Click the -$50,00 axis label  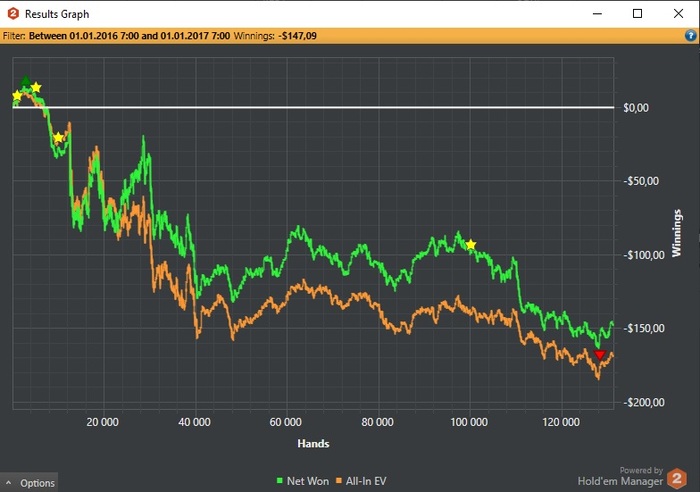click(641, 181)
